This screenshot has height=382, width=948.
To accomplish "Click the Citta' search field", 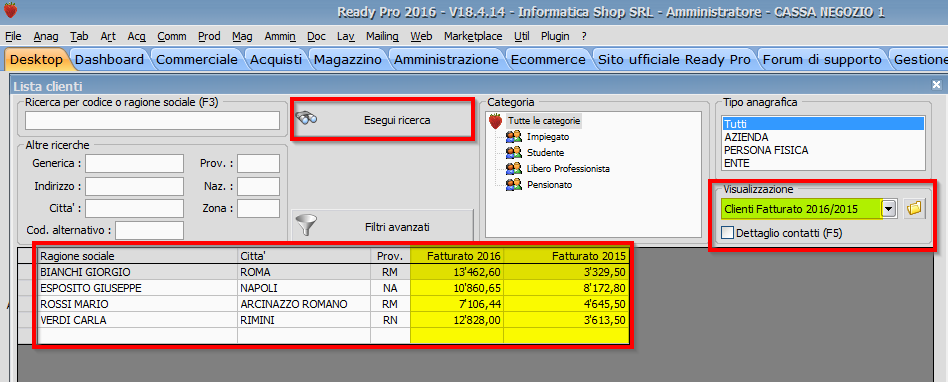I will tap(134, 209).
